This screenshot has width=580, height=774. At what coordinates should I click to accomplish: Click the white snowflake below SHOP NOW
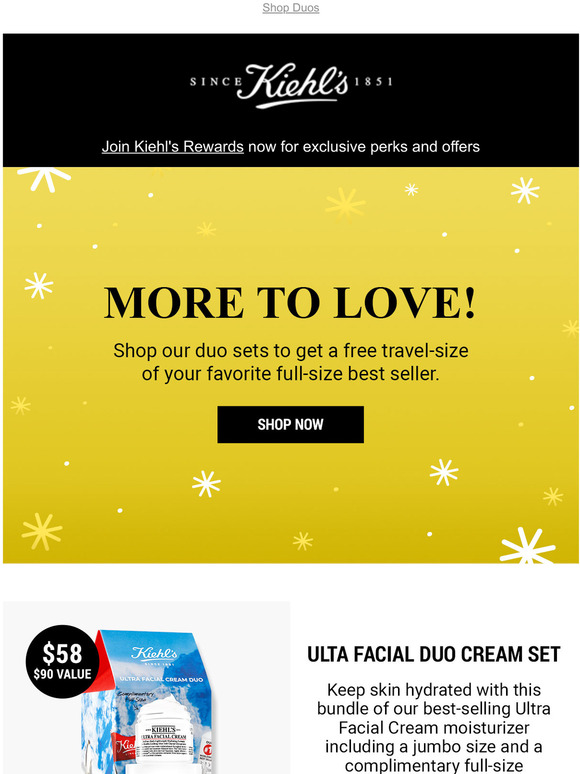[x=206, y=484]
